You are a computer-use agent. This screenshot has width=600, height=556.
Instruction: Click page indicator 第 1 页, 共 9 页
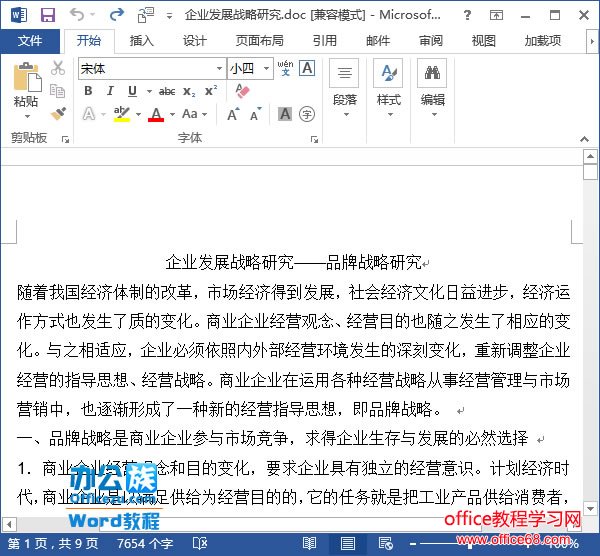[53, 543]
